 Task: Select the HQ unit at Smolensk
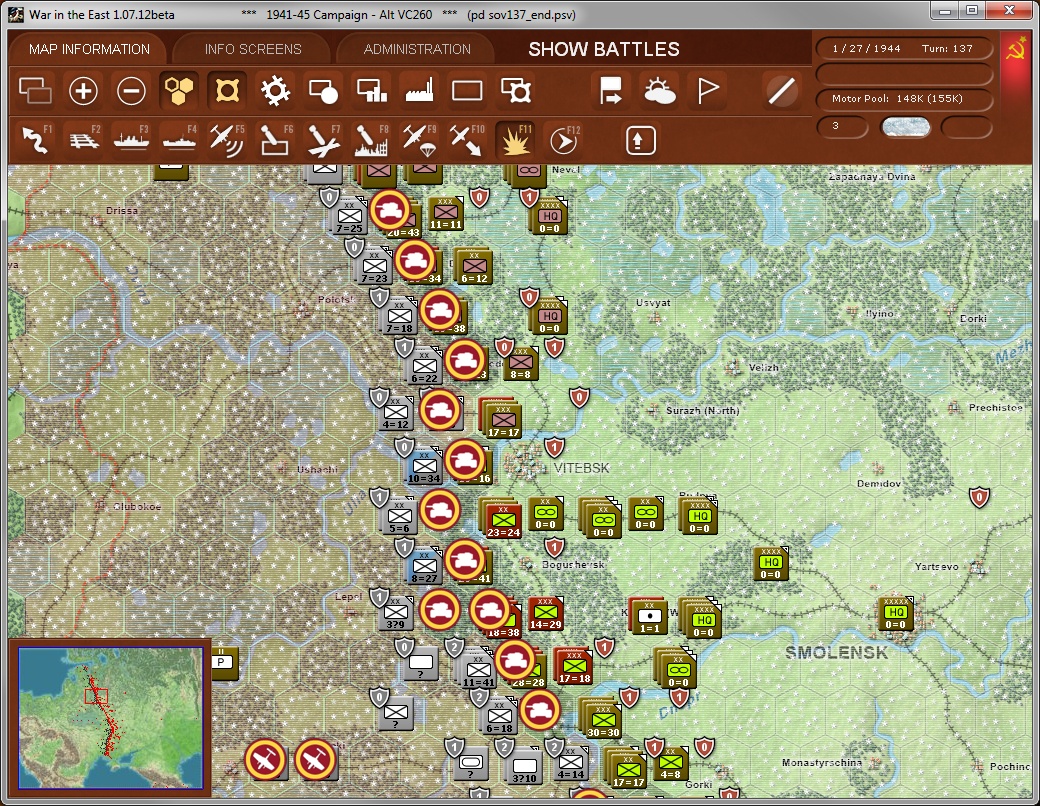click(895, 613)
